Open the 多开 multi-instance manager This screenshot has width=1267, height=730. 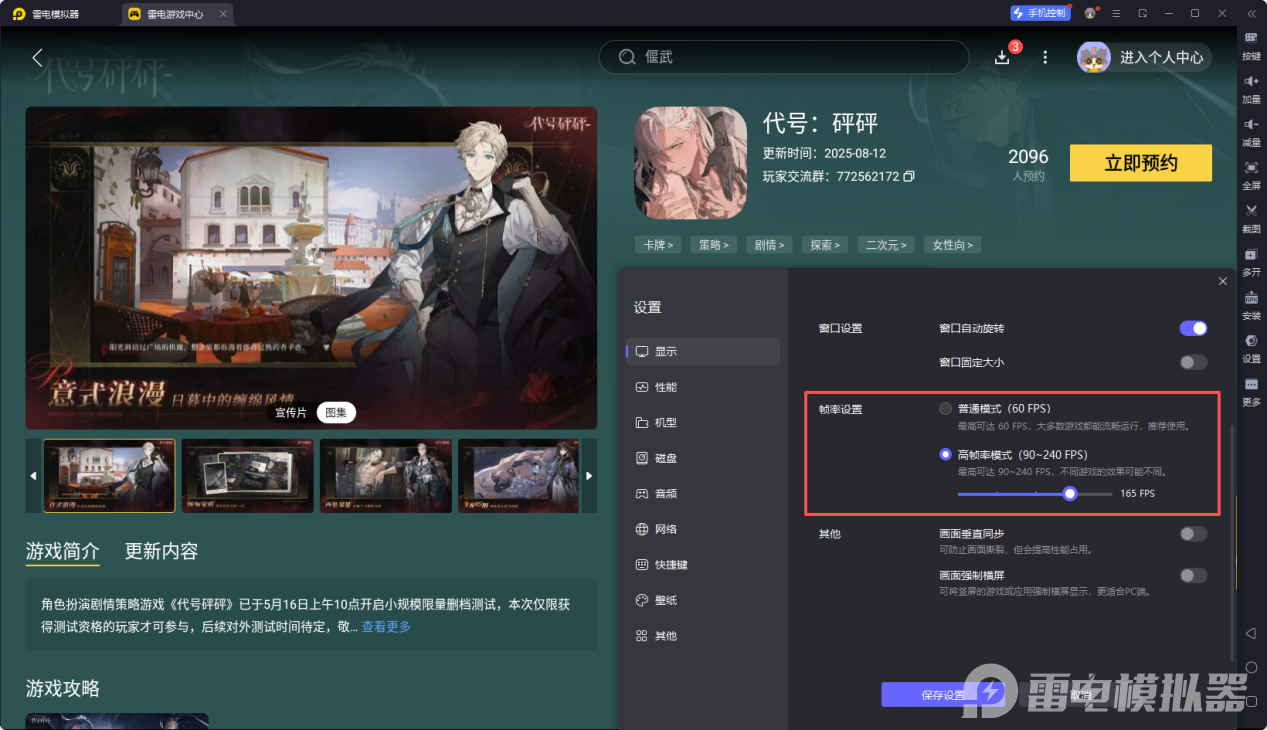[1252, 258]
